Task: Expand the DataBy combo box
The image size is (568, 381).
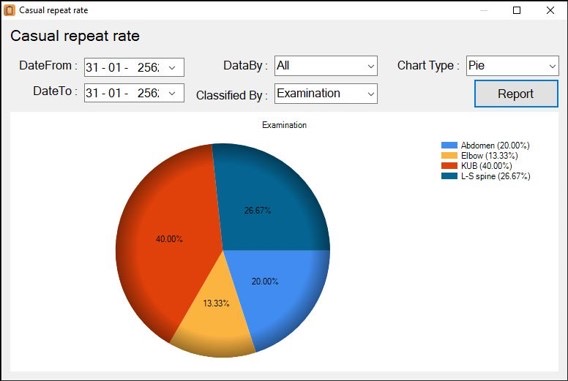Action: [371, 66]
